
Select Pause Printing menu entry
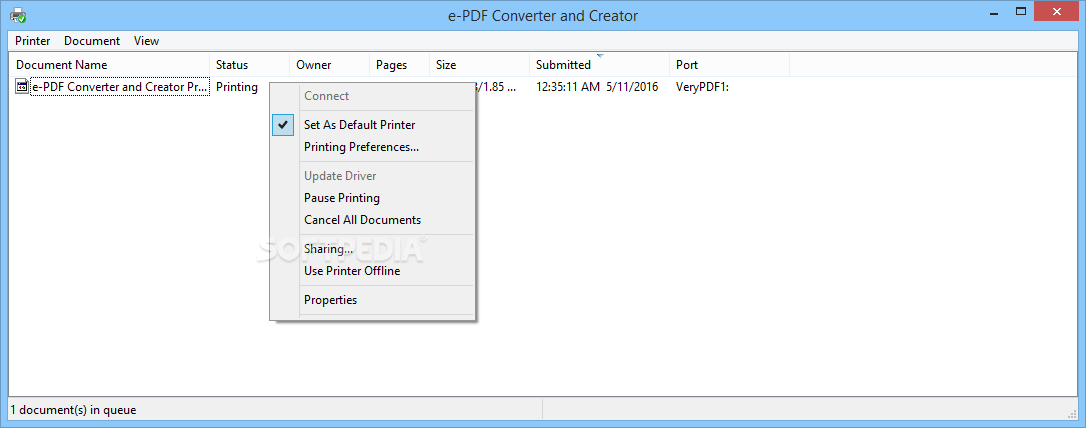[342, 198]
